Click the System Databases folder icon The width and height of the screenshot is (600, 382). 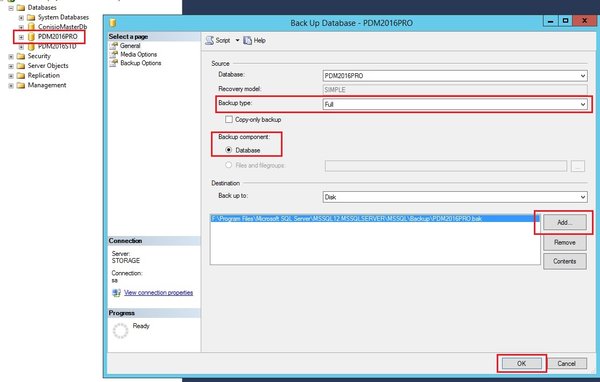point(31,18)
